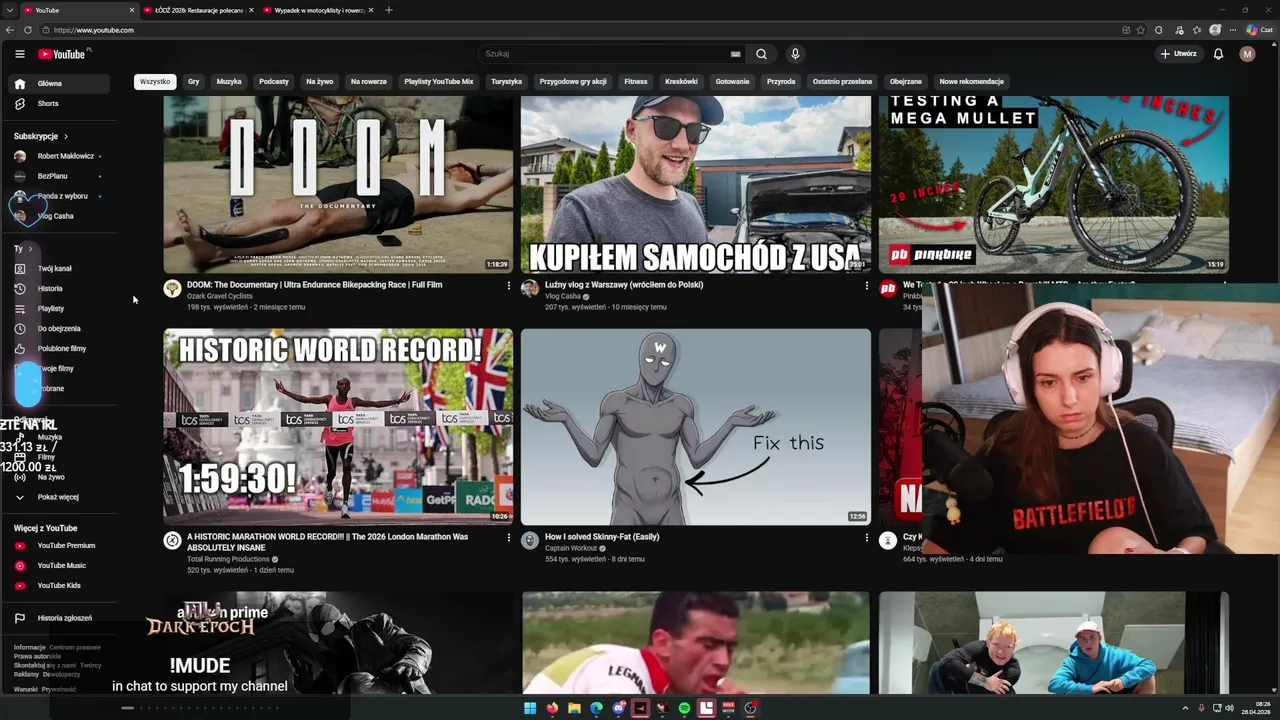Image resolution: width=1280 pixels, height=720 pixels.
Task: Play the DOOM documentary thumbnail
Action: point(338,185)
